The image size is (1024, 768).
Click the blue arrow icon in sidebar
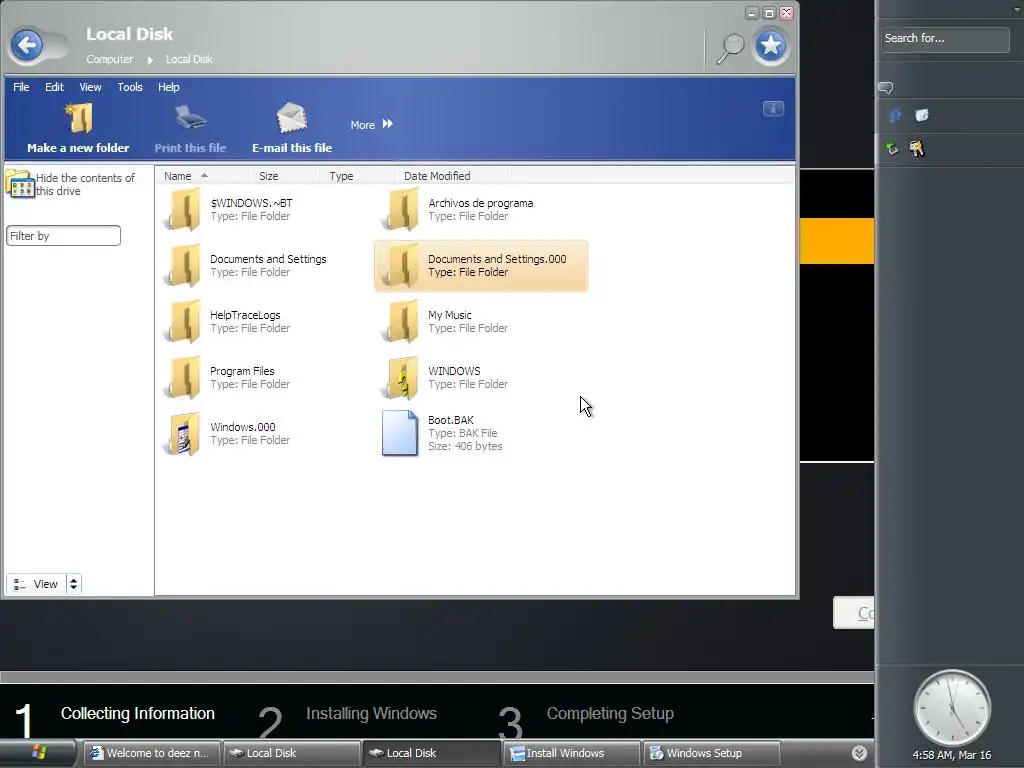click(895, 116)
